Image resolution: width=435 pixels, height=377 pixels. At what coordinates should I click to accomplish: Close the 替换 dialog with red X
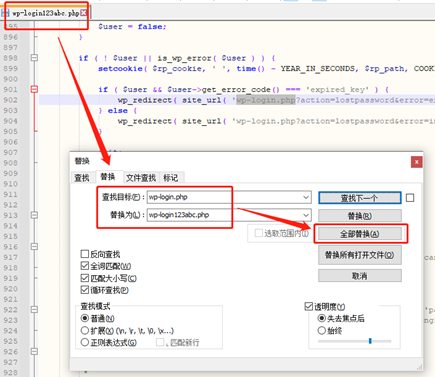[416, 162]
